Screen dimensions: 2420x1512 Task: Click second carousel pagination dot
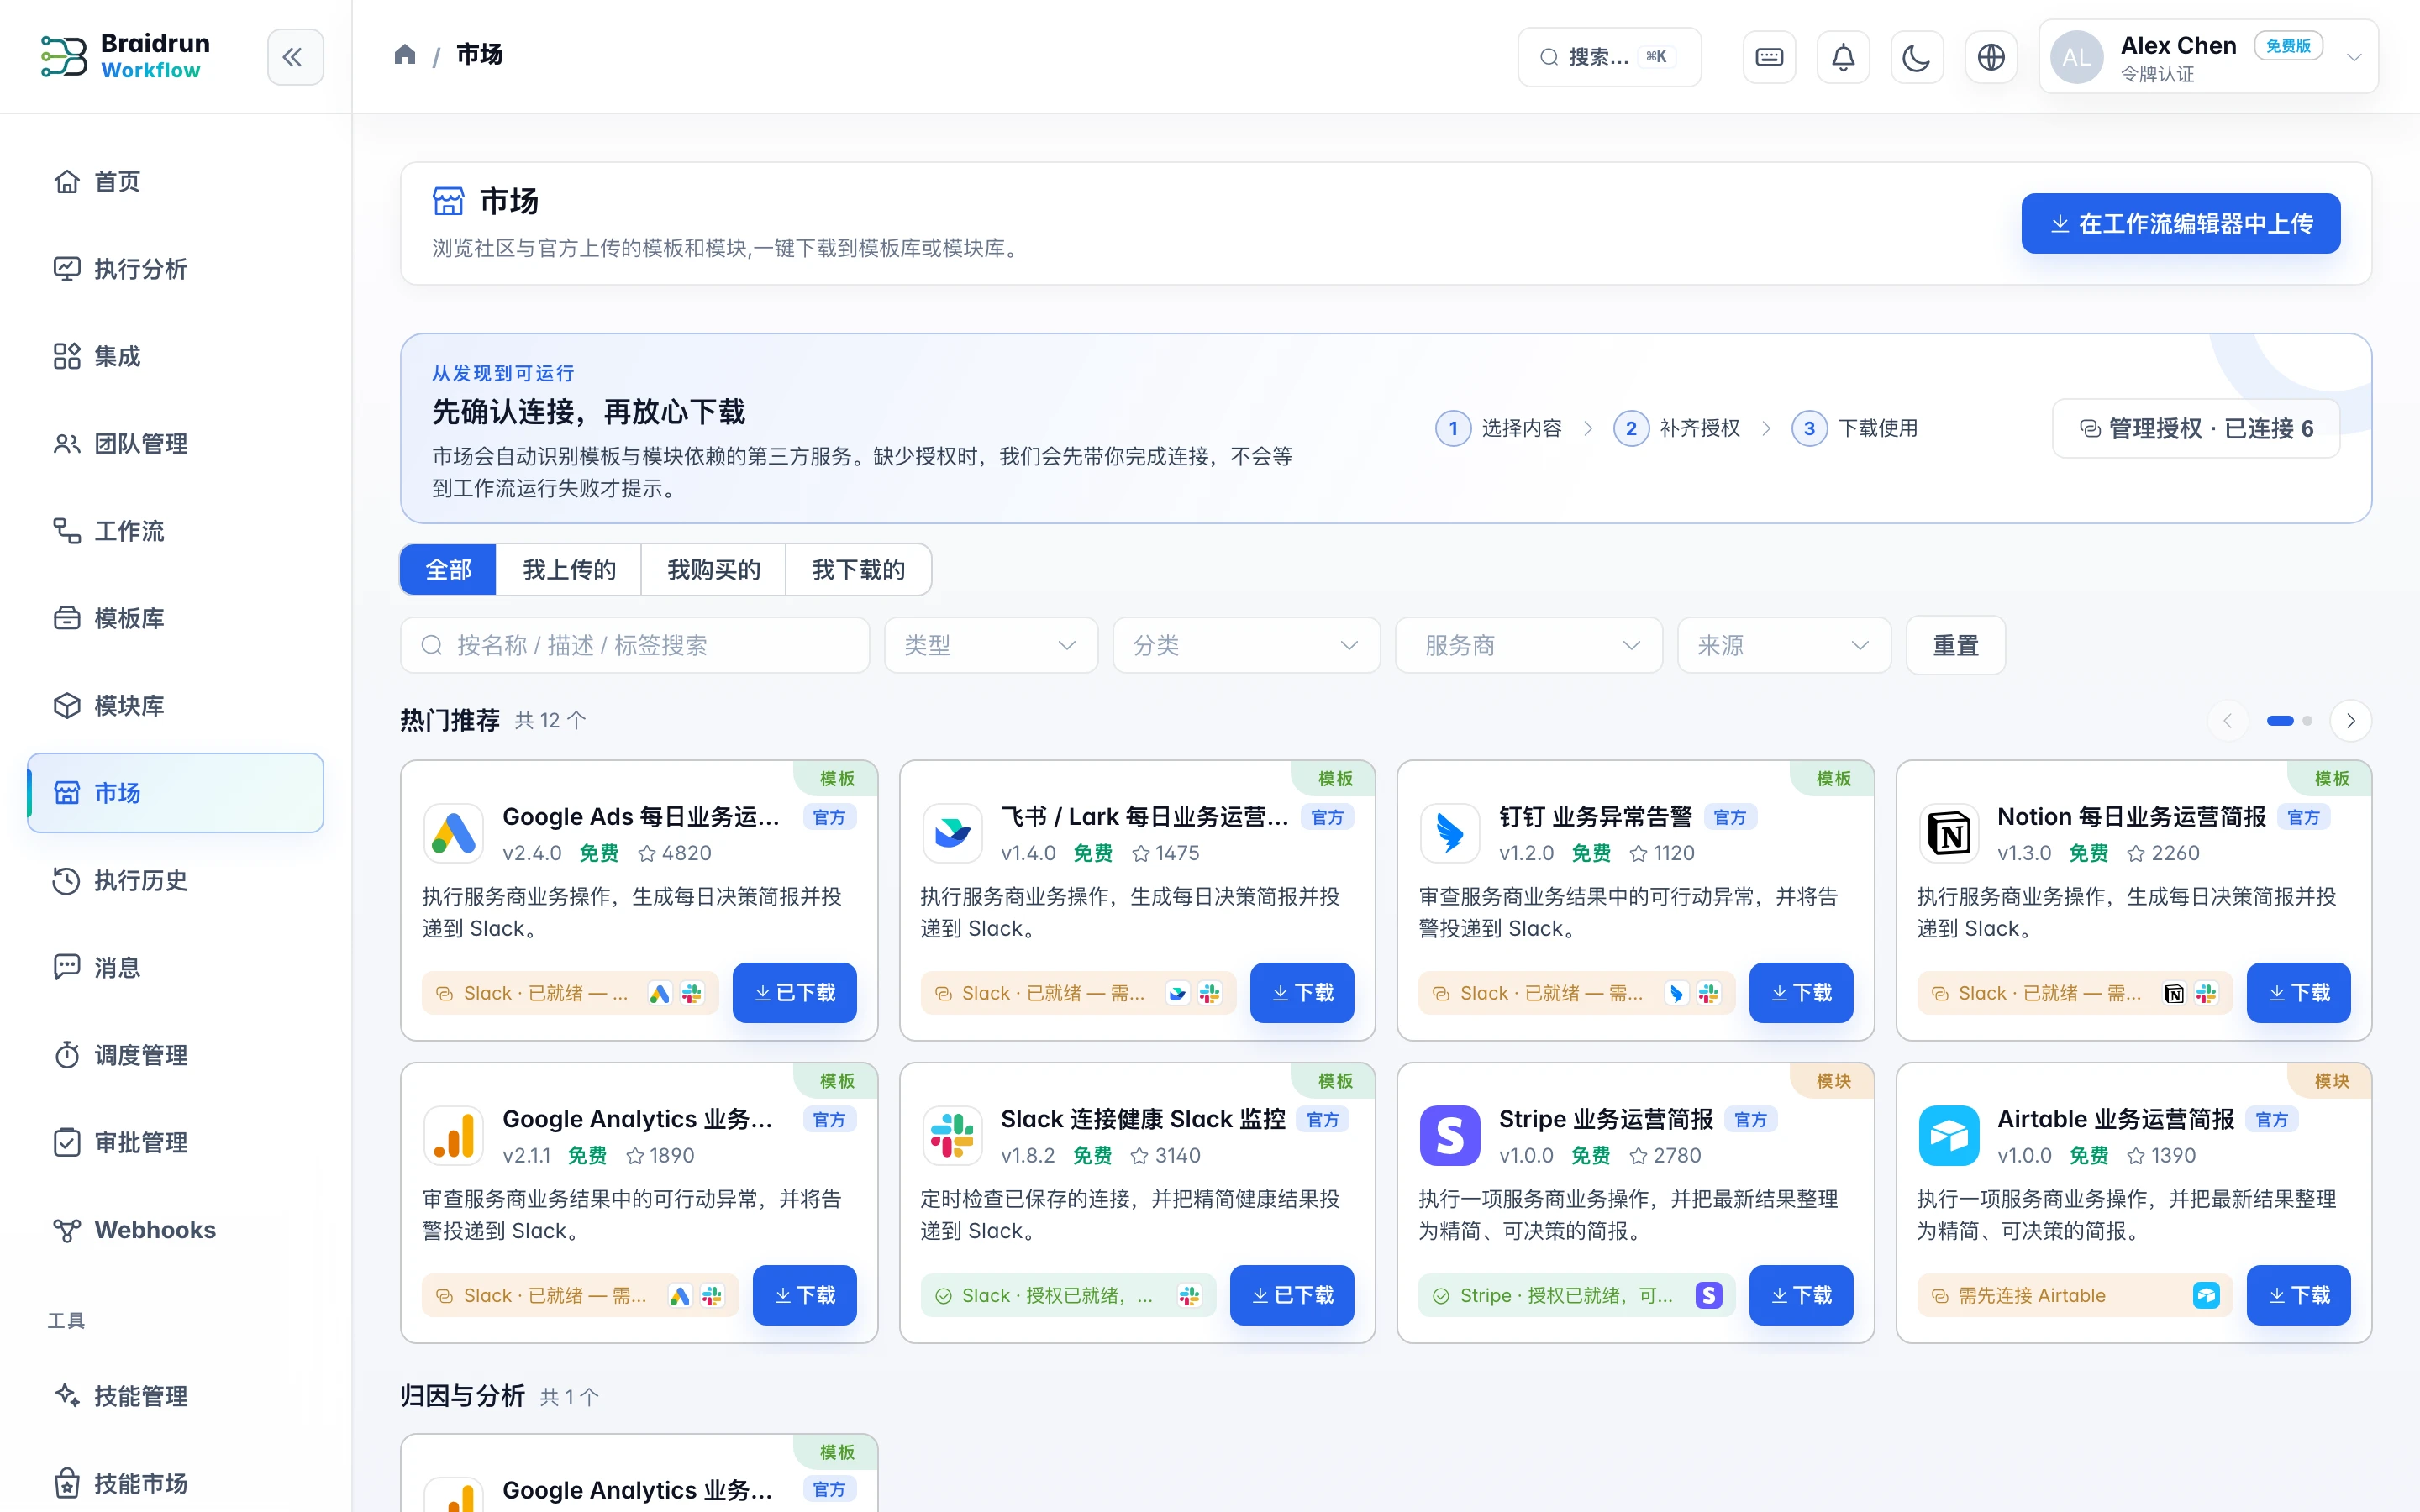click(x=2307, y=721)
